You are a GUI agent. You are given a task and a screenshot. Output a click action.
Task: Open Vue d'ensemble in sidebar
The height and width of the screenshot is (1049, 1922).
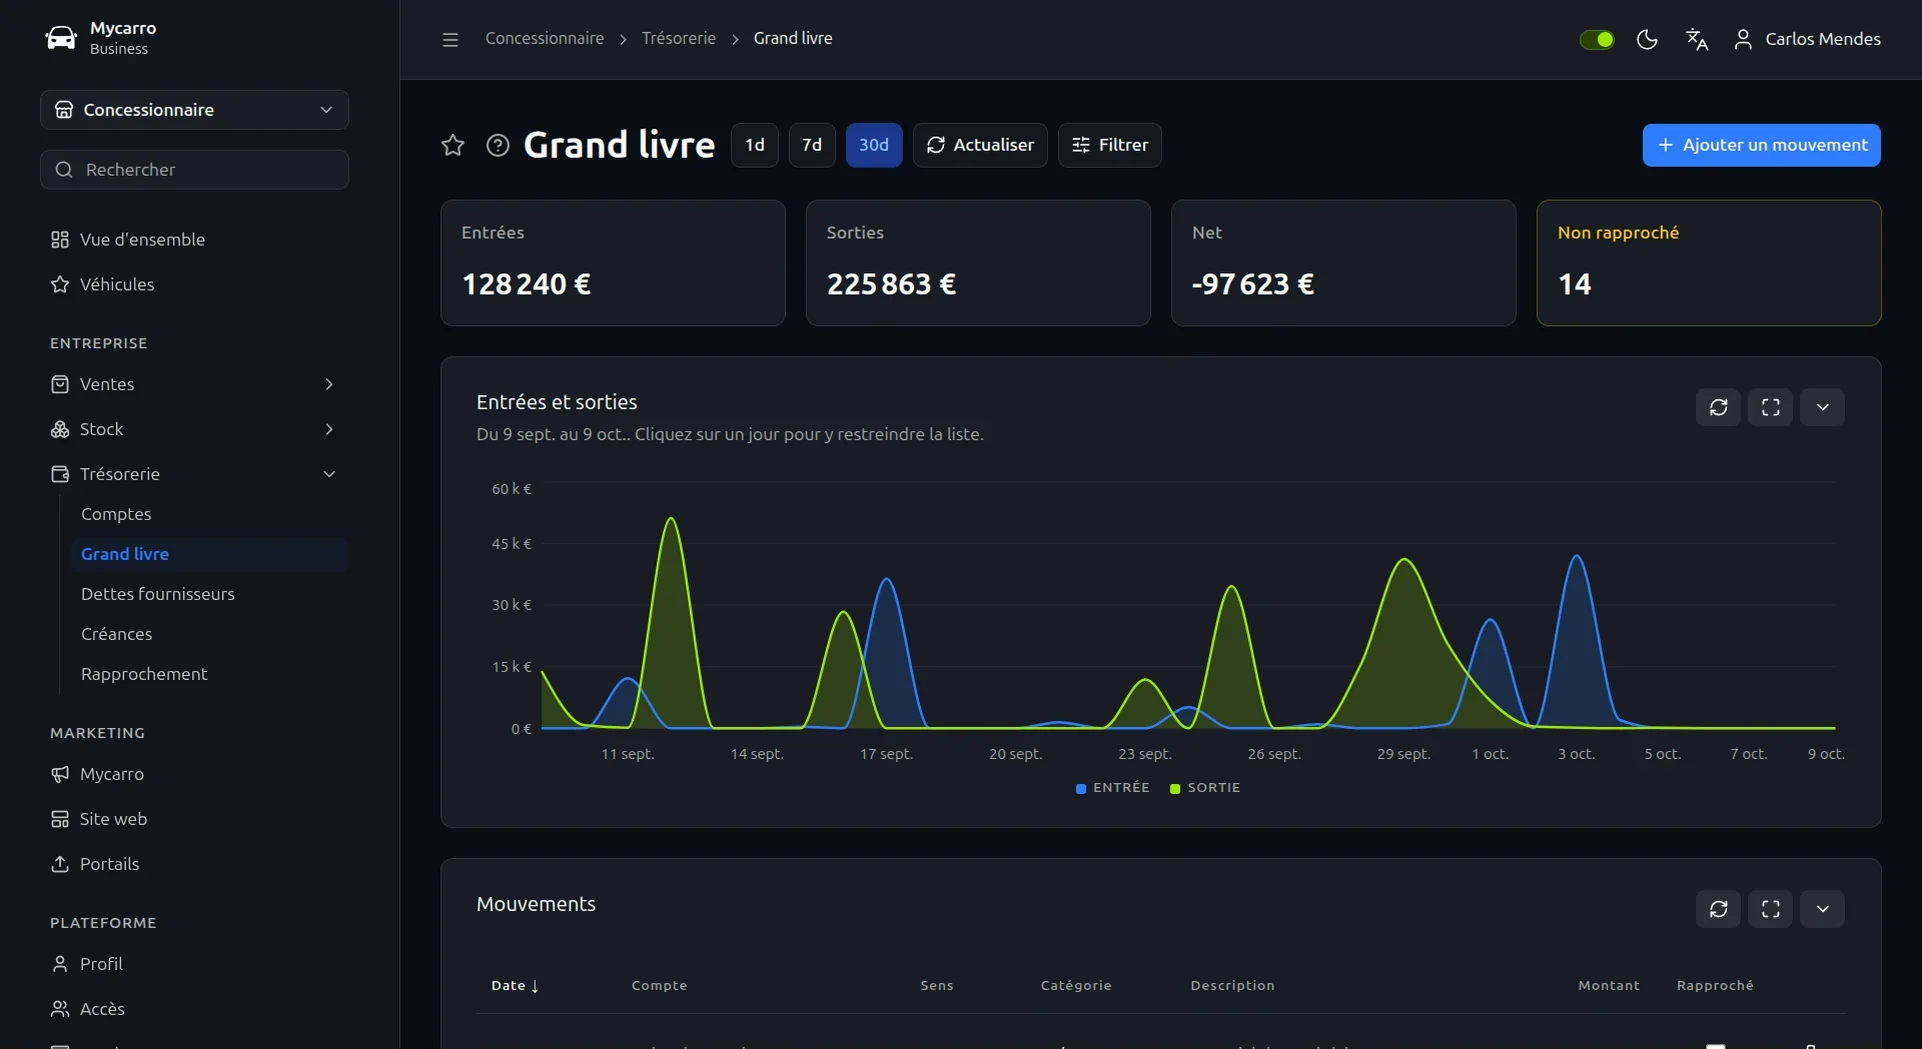[x=194, y=240]
